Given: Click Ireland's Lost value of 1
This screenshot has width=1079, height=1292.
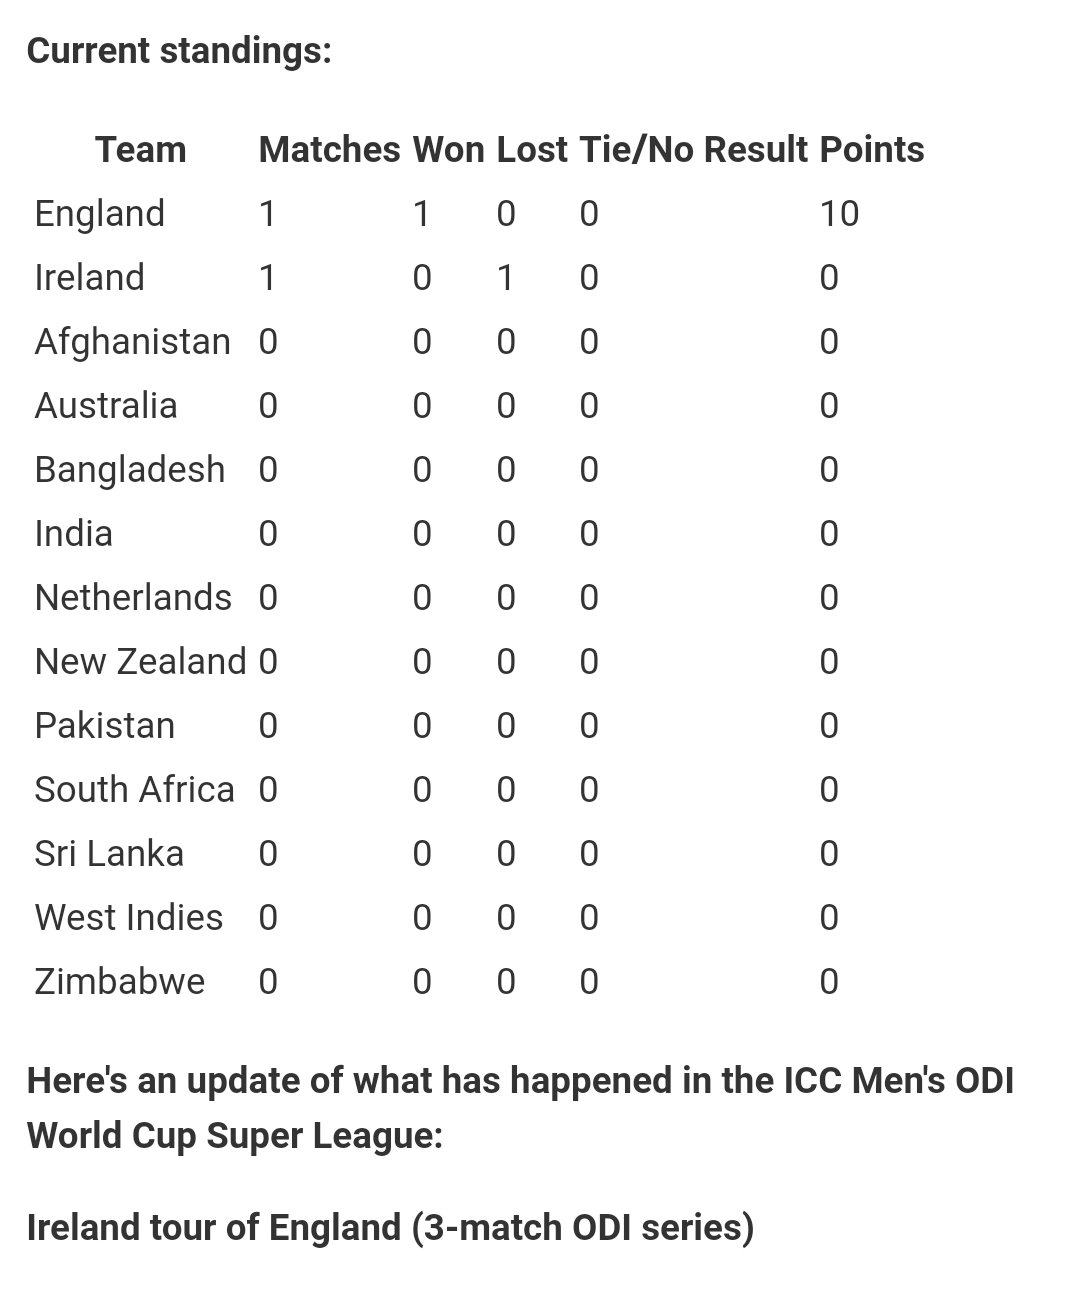Looking at the screenshot, I should coord(506,277).
